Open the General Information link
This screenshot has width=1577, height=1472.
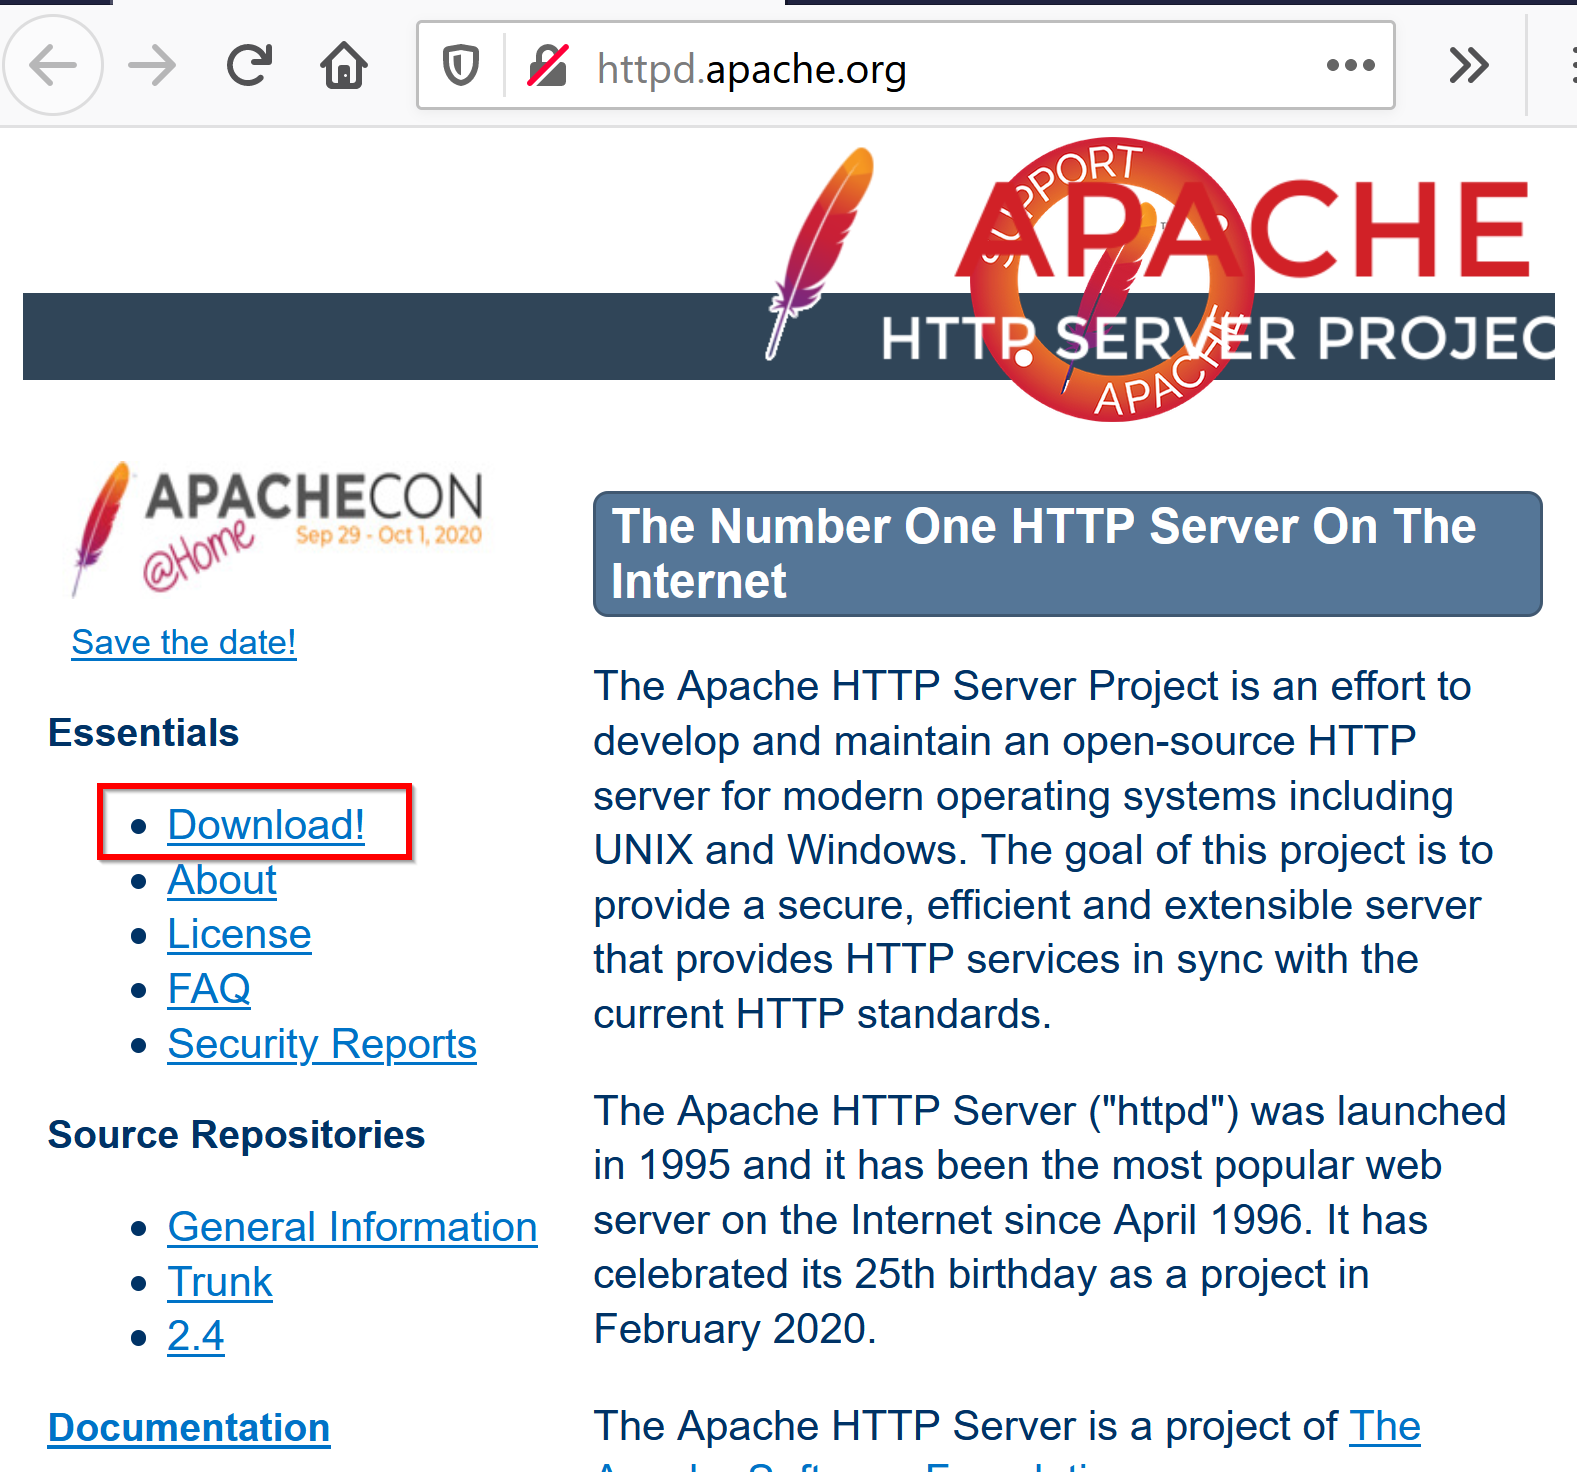[x=352, y=1227]
